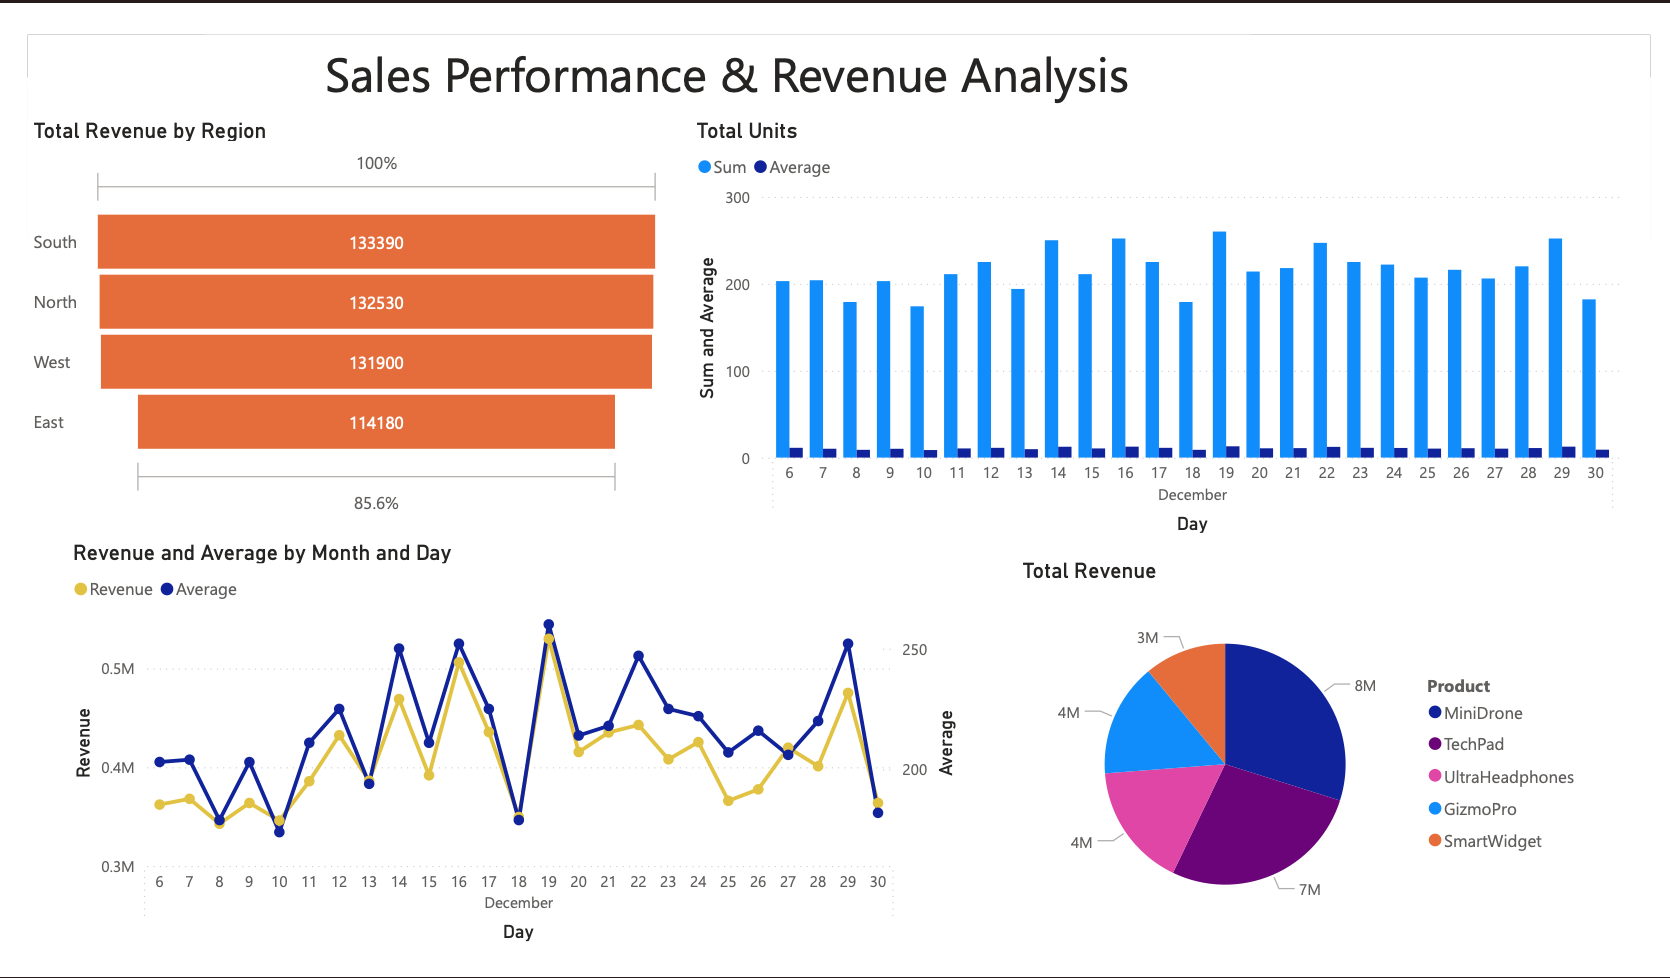Click the Sum legend marker above Total Units
The width and height of the screenshot is (1670, 978).
point(706,166)
